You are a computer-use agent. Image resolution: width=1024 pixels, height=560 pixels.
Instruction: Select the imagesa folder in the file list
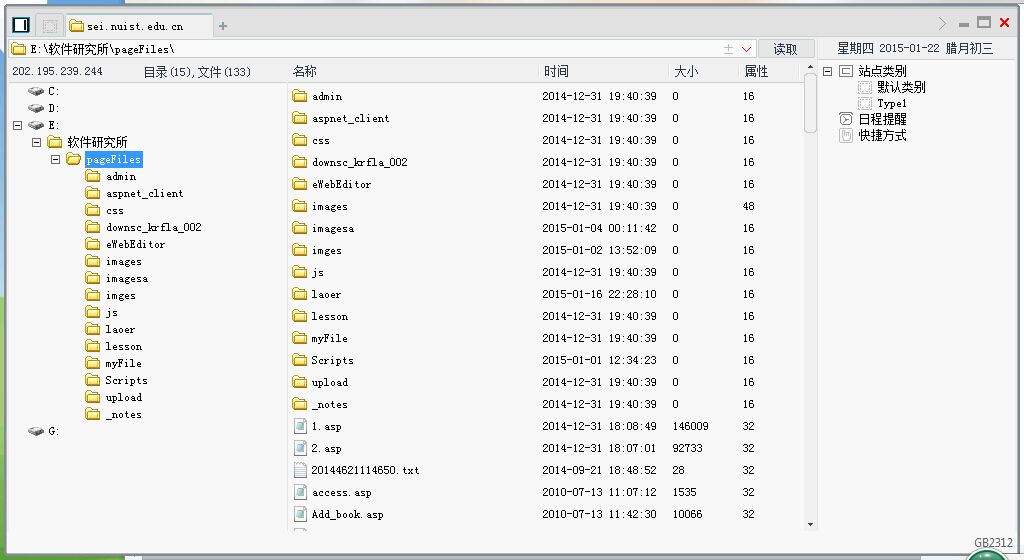click(333, 228)
